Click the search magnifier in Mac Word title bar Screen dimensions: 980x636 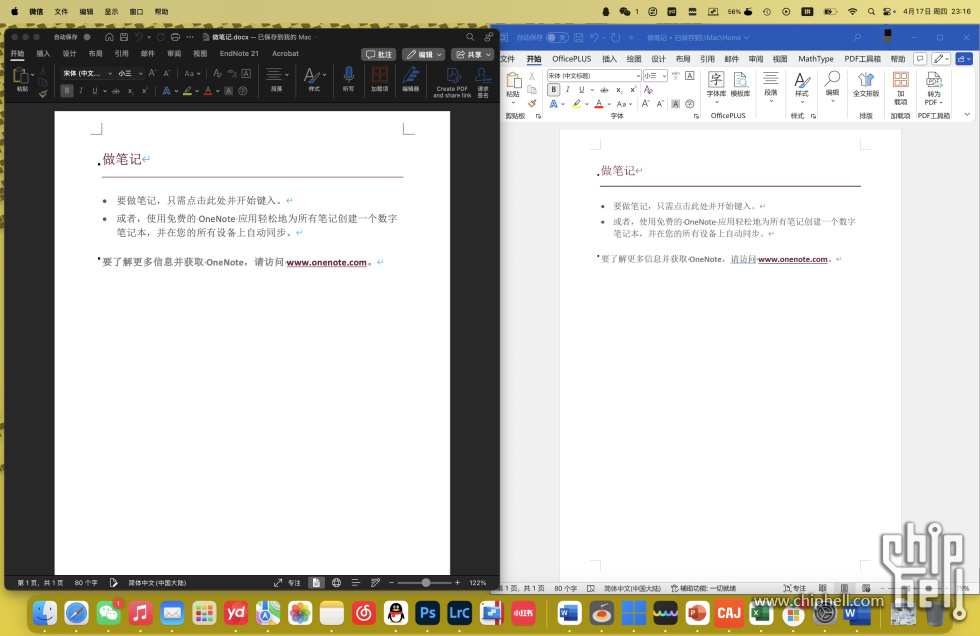[x=470, y=37]
